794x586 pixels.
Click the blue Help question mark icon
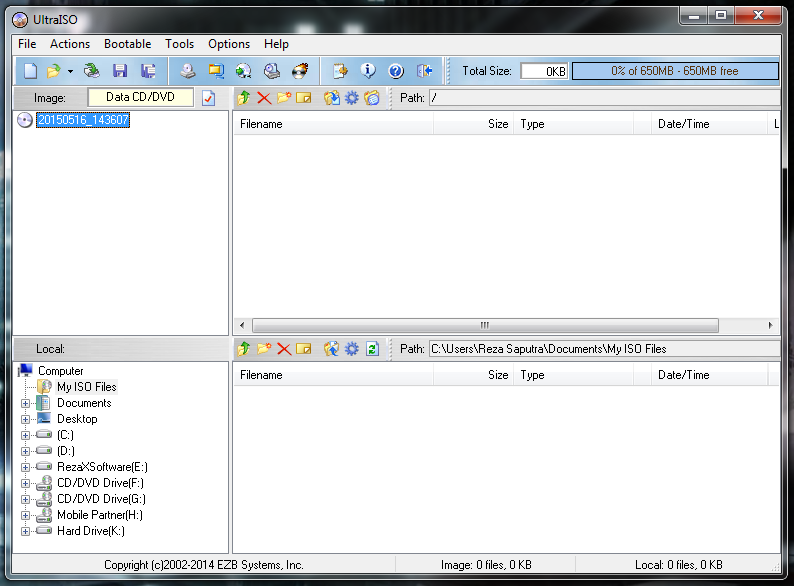(x=396, y=71)
